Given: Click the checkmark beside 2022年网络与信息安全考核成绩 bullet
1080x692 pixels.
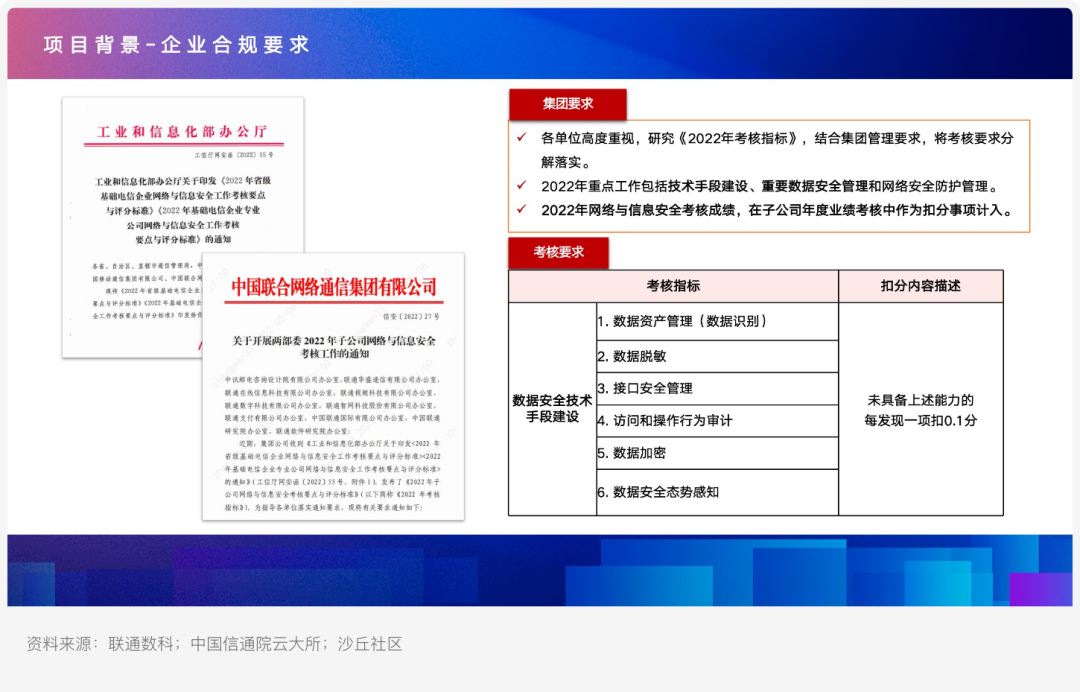Looking at the screenshot, I should [521, 210].
